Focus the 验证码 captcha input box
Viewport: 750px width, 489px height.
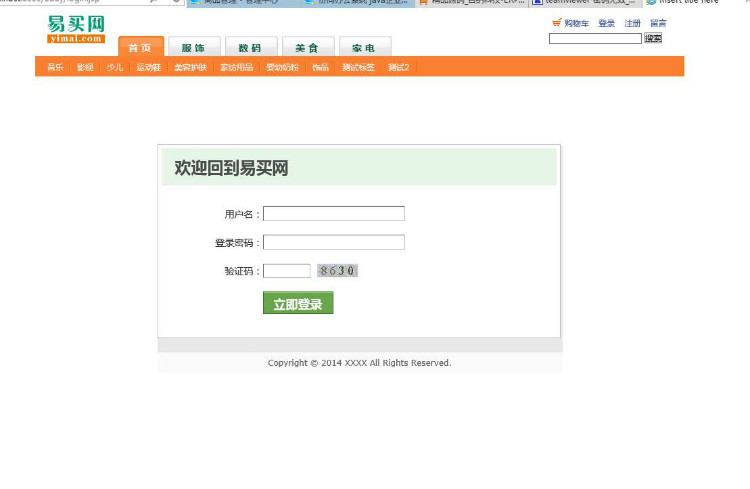coord(287,271)
